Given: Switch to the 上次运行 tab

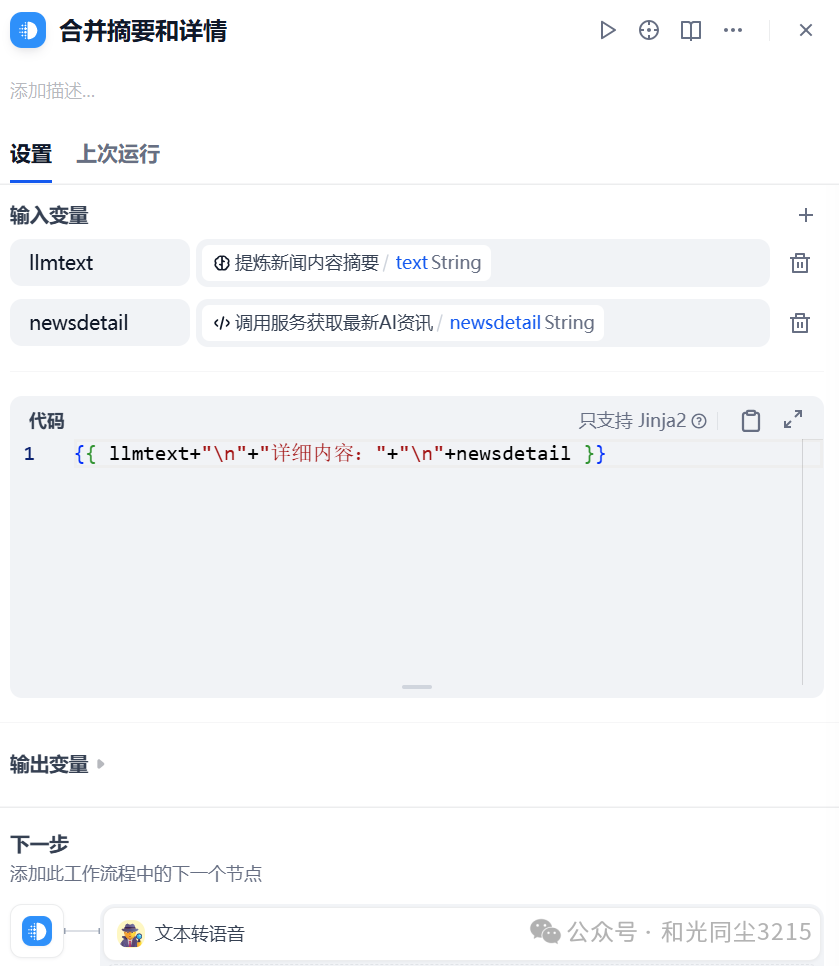Looking at the screenshot, I should pos(118,154).
